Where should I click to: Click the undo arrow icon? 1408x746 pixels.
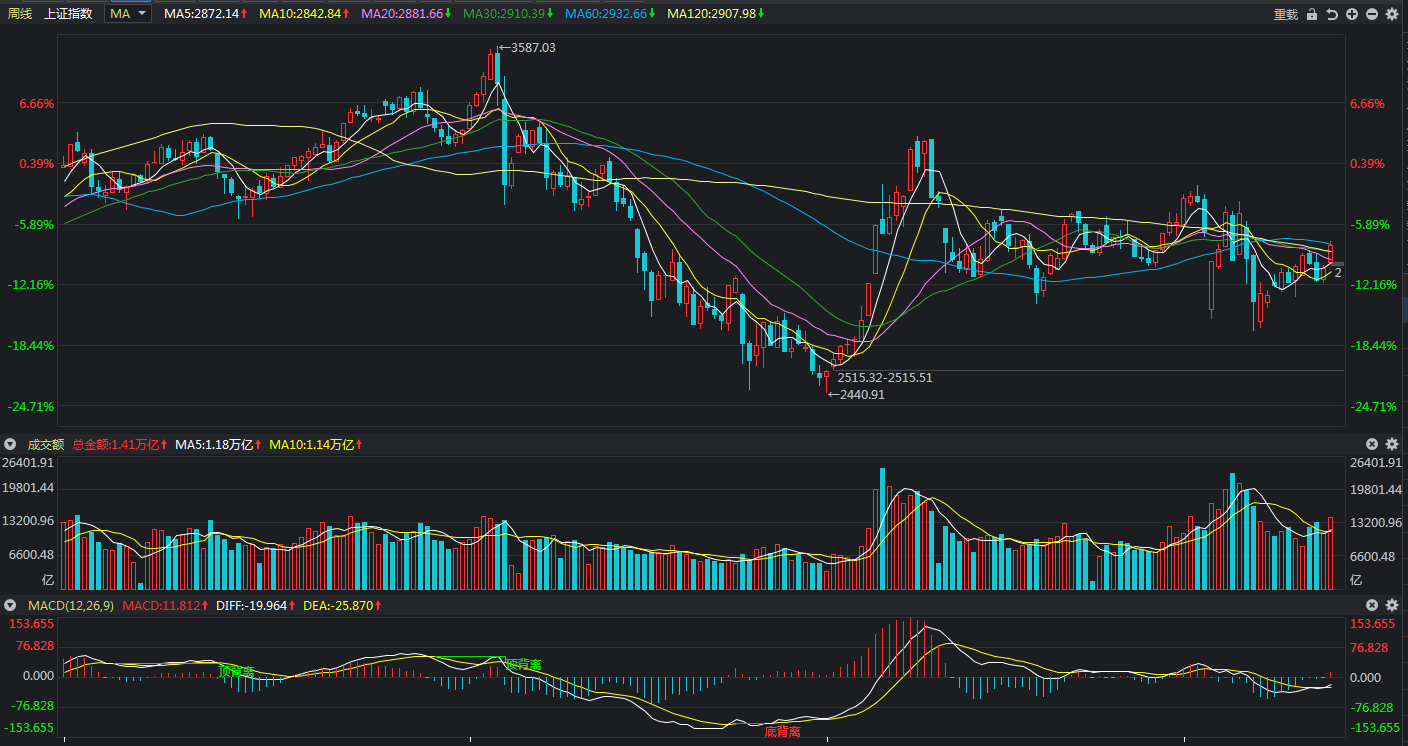[1332, 14]
